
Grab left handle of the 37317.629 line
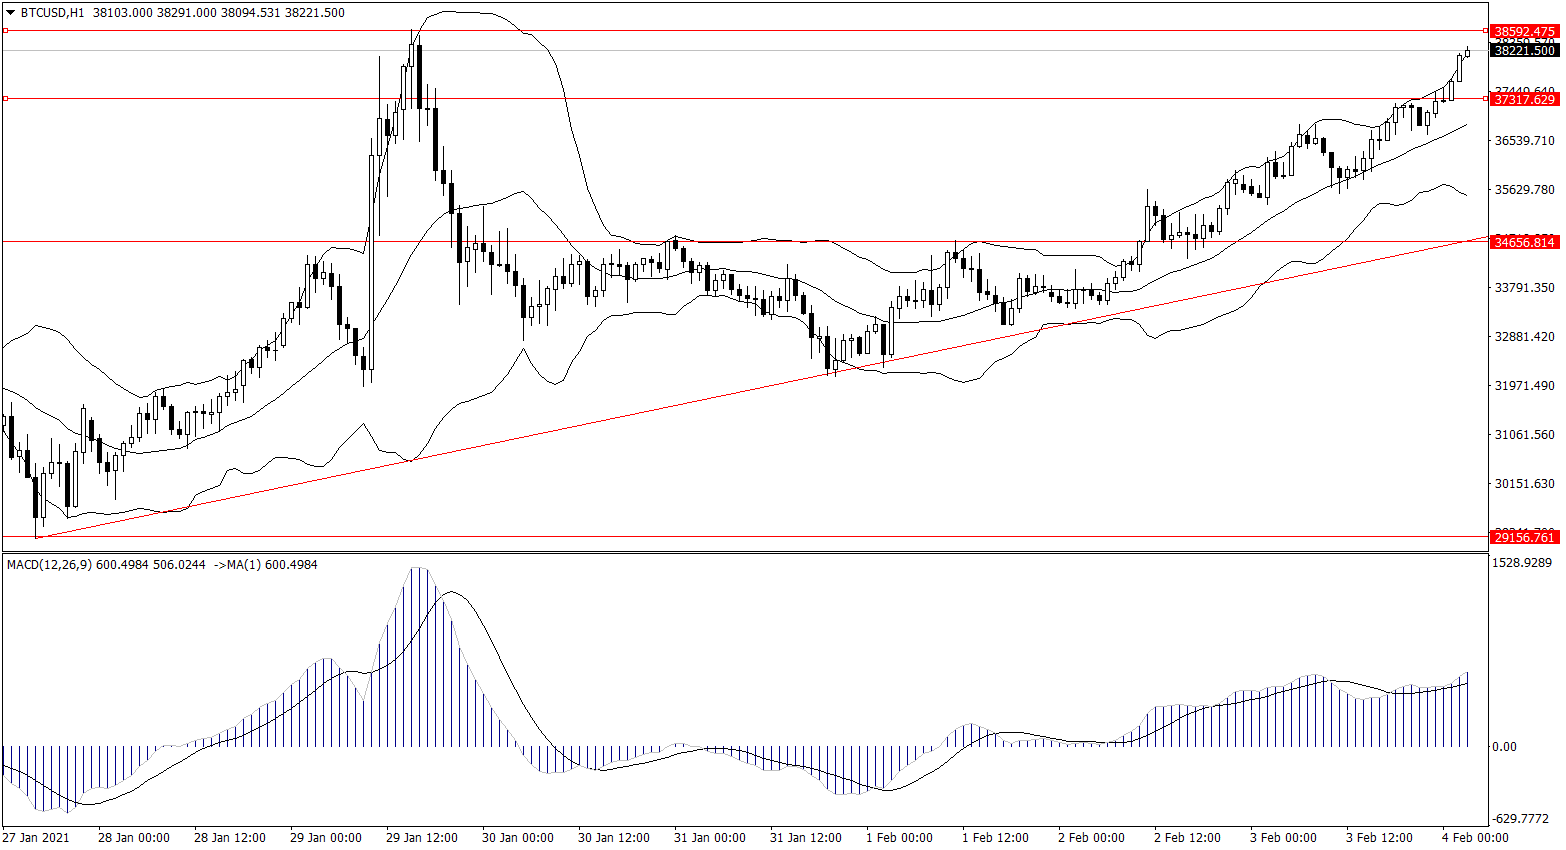coord(5,98)
